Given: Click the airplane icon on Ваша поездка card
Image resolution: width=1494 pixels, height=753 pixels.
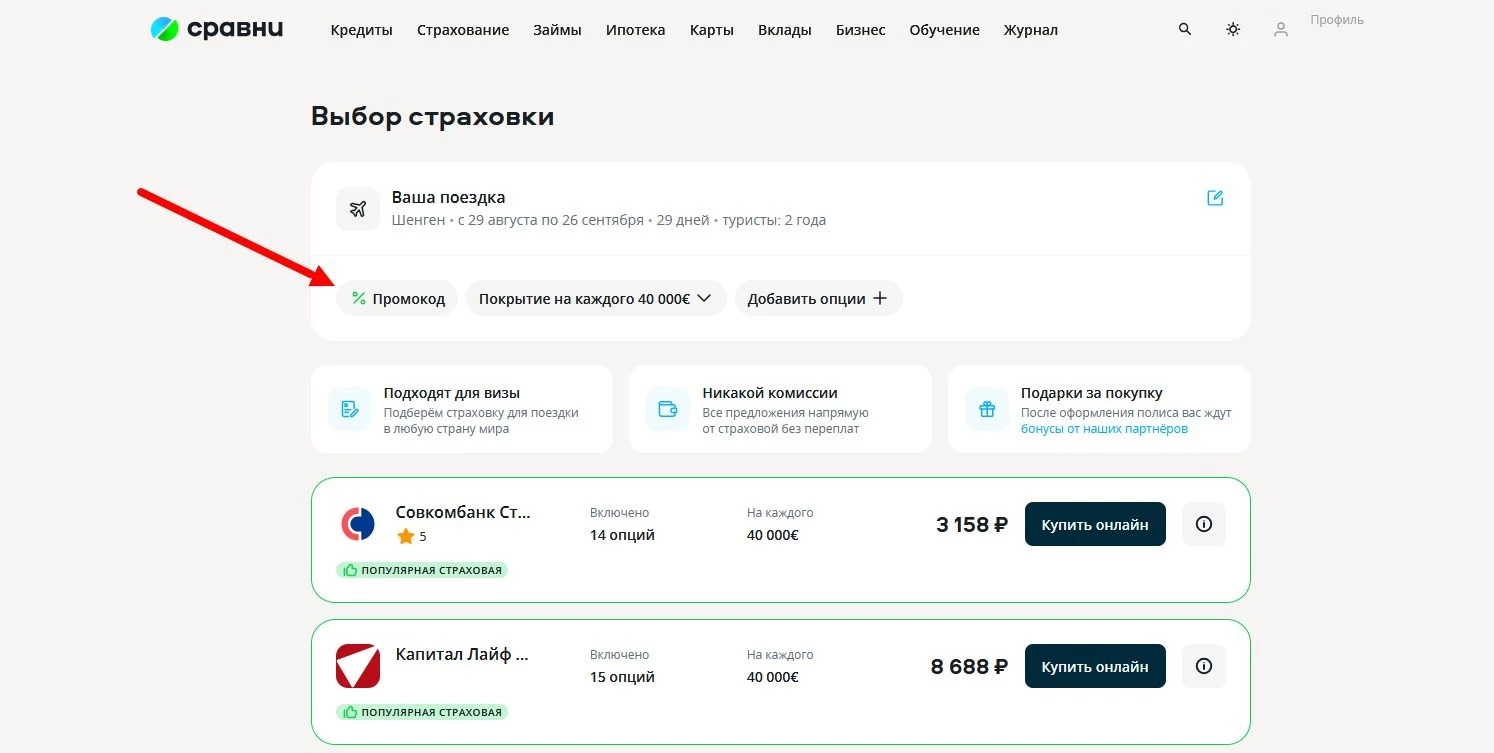Looking at the screenshot, I should (357, 208).
